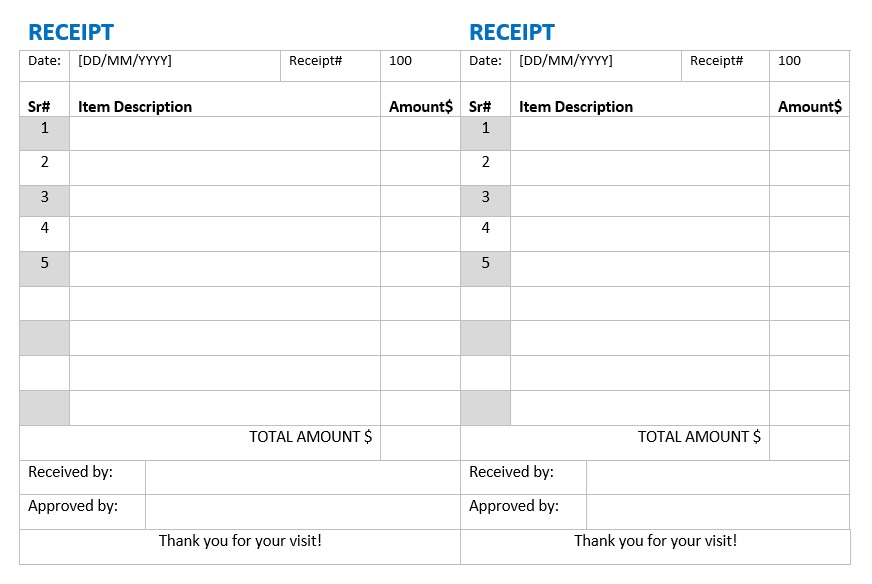Click amount cell for row 2 on left receipt

click(420, 167)
